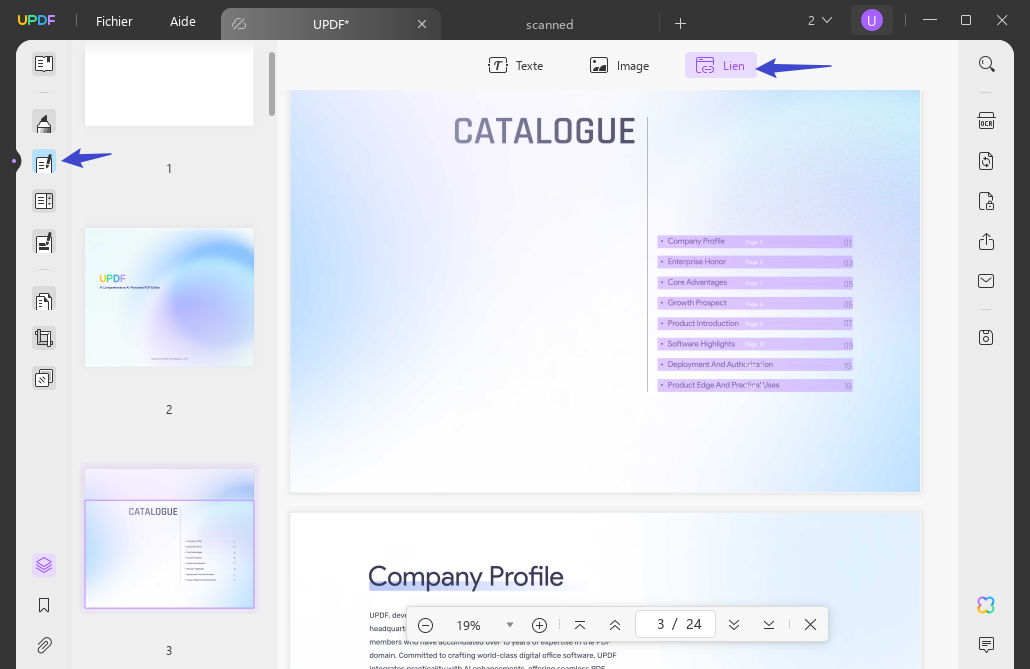Open the Share file icon
The height and width of the screenshot is (669, 1030).
(x=987, y=241)
